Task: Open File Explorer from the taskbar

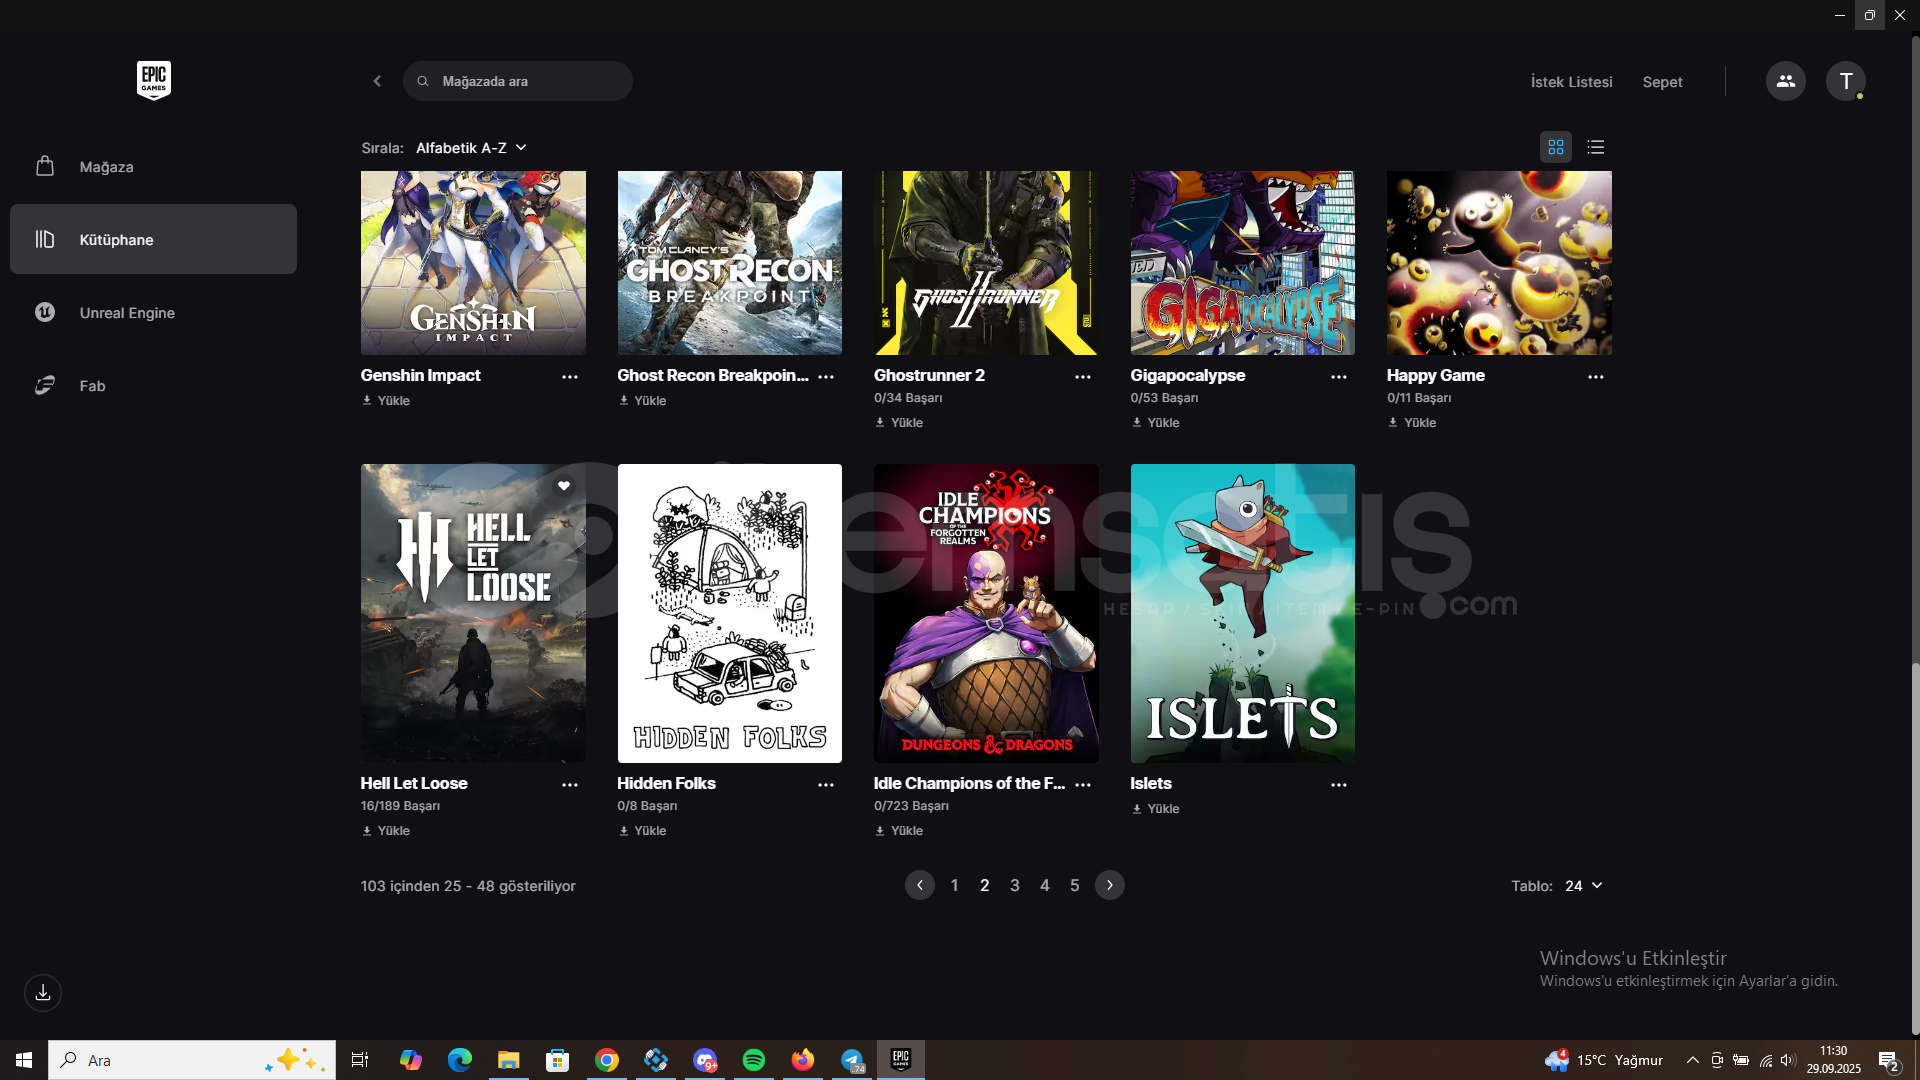Action: tap(509, 1060)
